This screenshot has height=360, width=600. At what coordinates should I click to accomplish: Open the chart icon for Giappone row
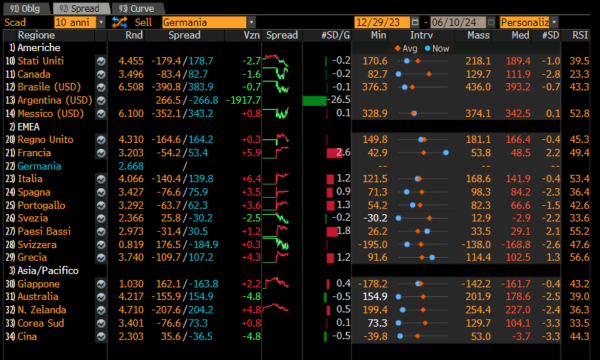pos(101,284)
